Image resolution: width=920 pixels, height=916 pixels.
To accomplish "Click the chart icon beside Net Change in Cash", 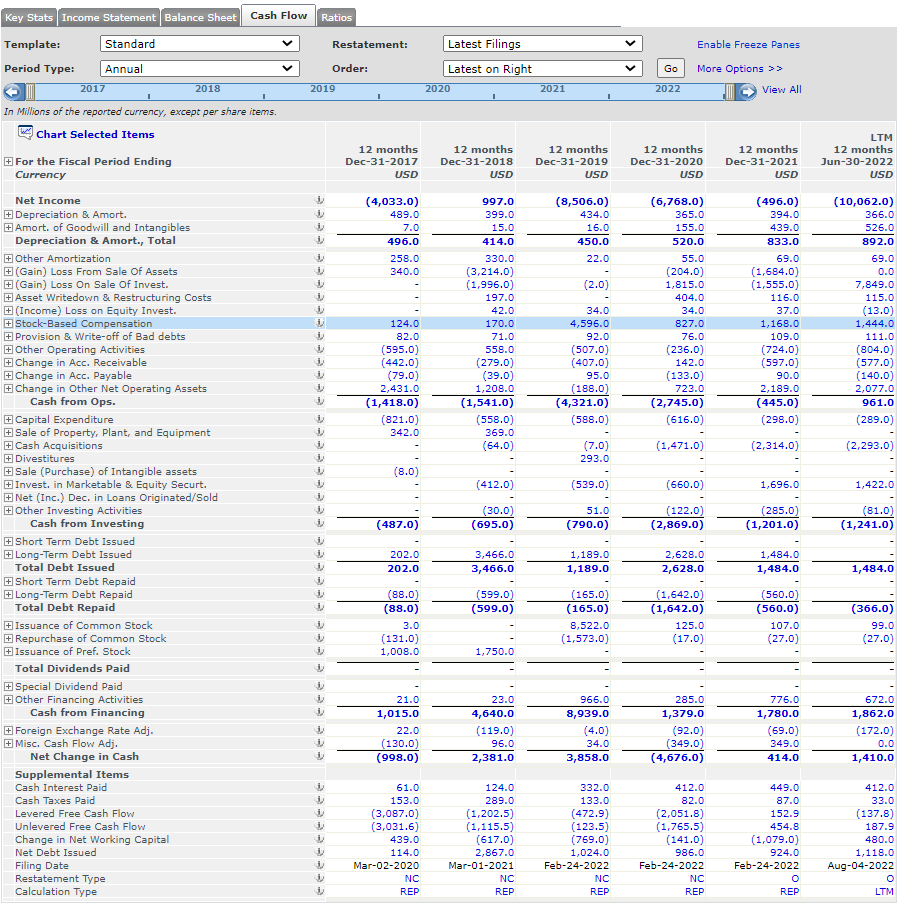I will [318, 757].
